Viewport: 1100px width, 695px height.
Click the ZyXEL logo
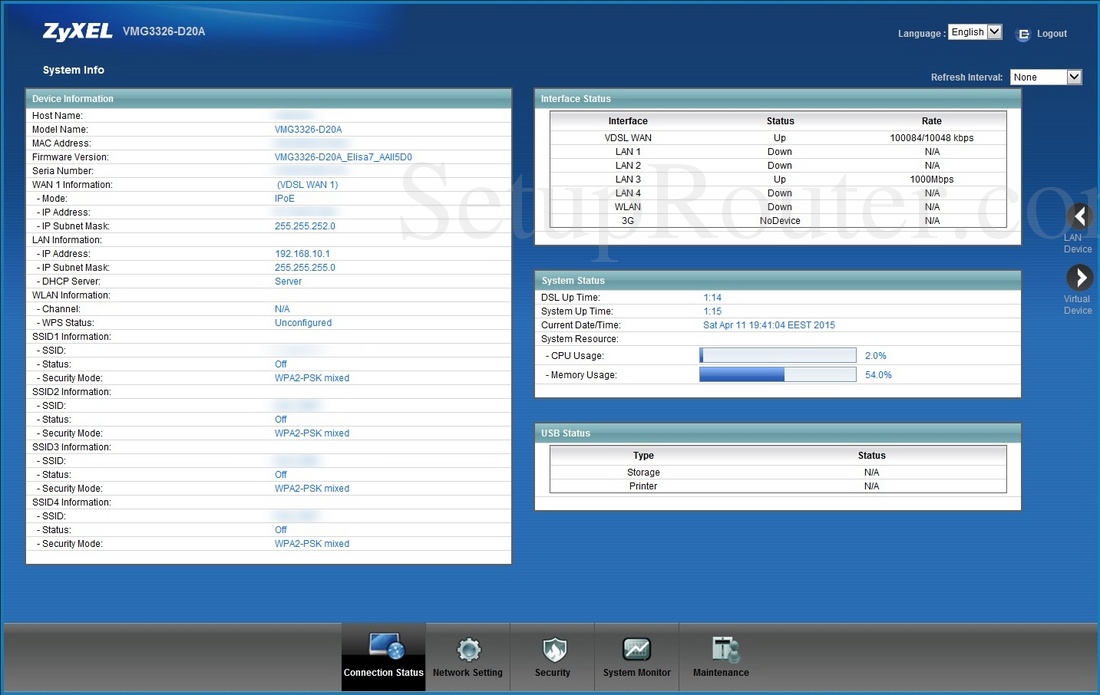(77, 32)
